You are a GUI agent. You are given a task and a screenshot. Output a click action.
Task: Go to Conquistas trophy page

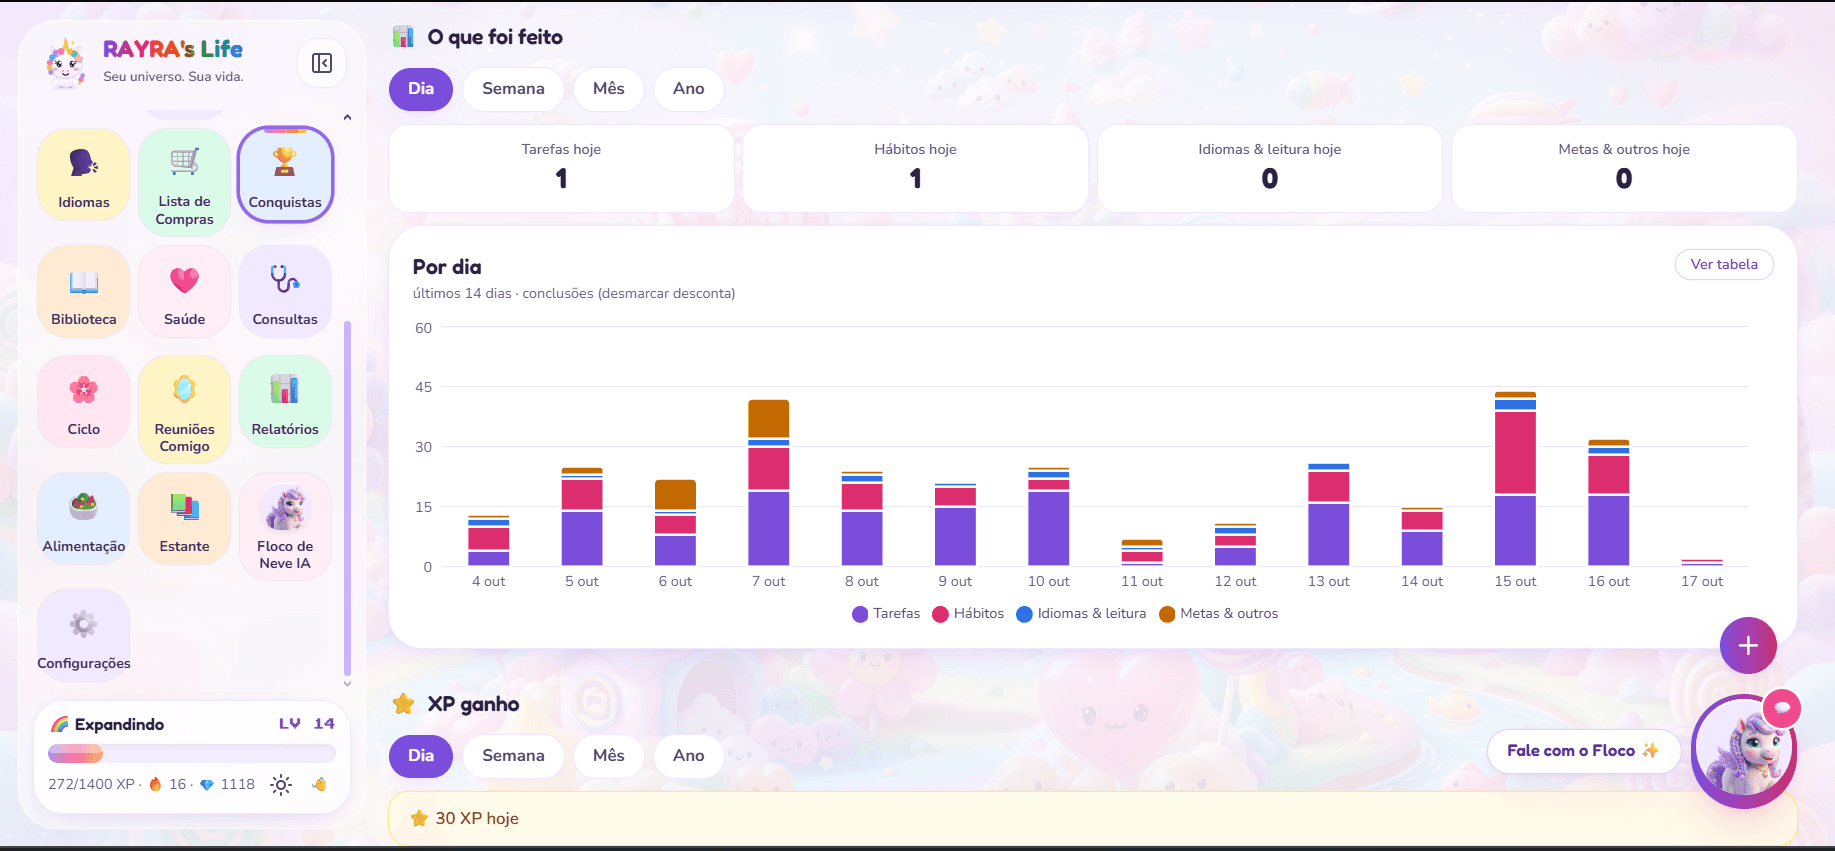[x=285, y=174]
